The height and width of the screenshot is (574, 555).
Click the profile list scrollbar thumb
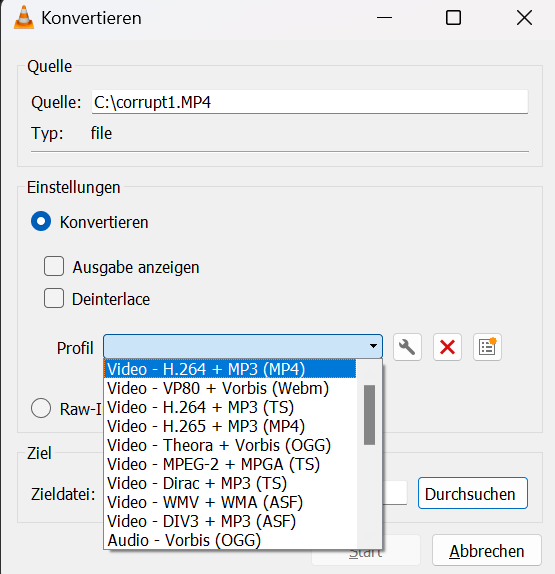(369, 415)
